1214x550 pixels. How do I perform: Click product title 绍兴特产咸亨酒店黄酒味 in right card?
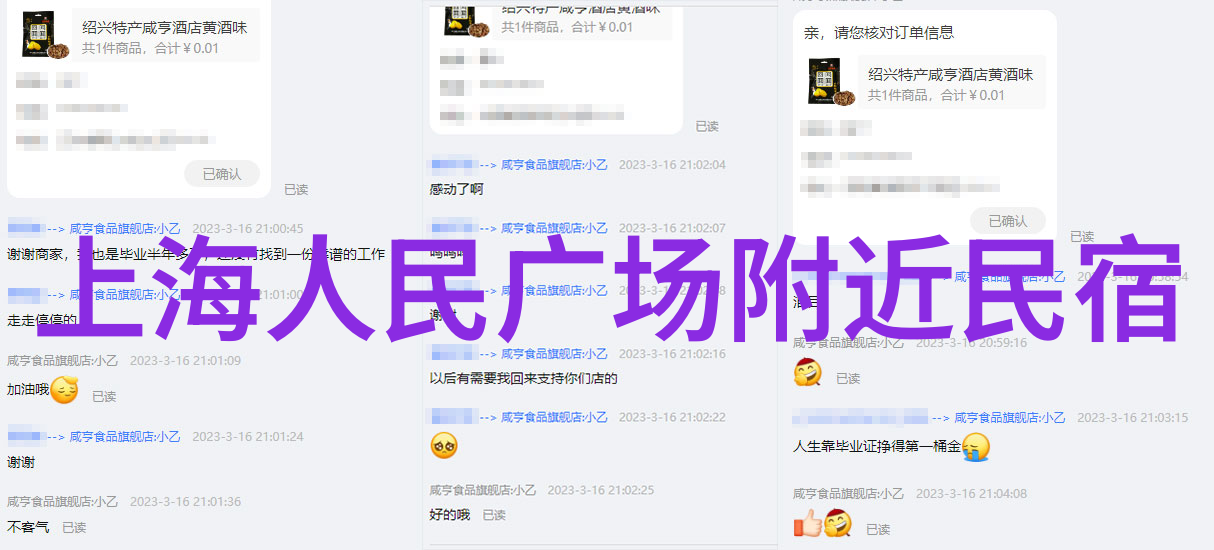950,74
